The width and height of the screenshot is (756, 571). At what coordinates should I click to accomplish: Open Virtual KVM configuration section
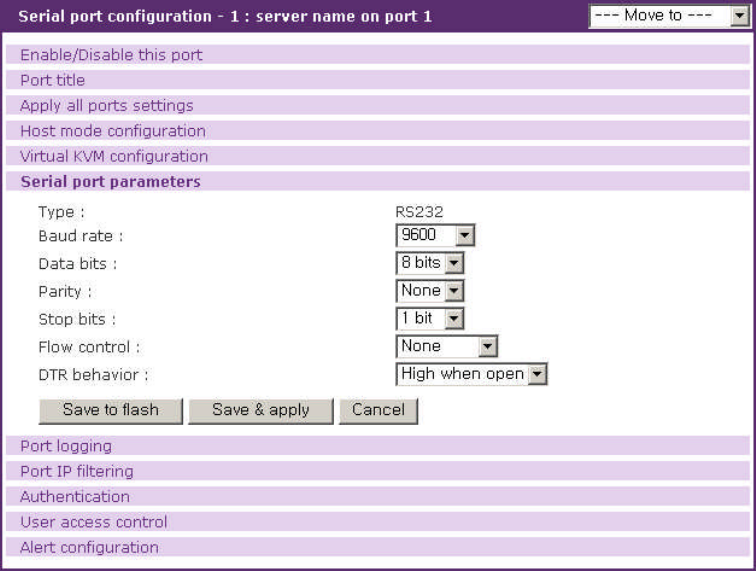click(x=114, y=156)
